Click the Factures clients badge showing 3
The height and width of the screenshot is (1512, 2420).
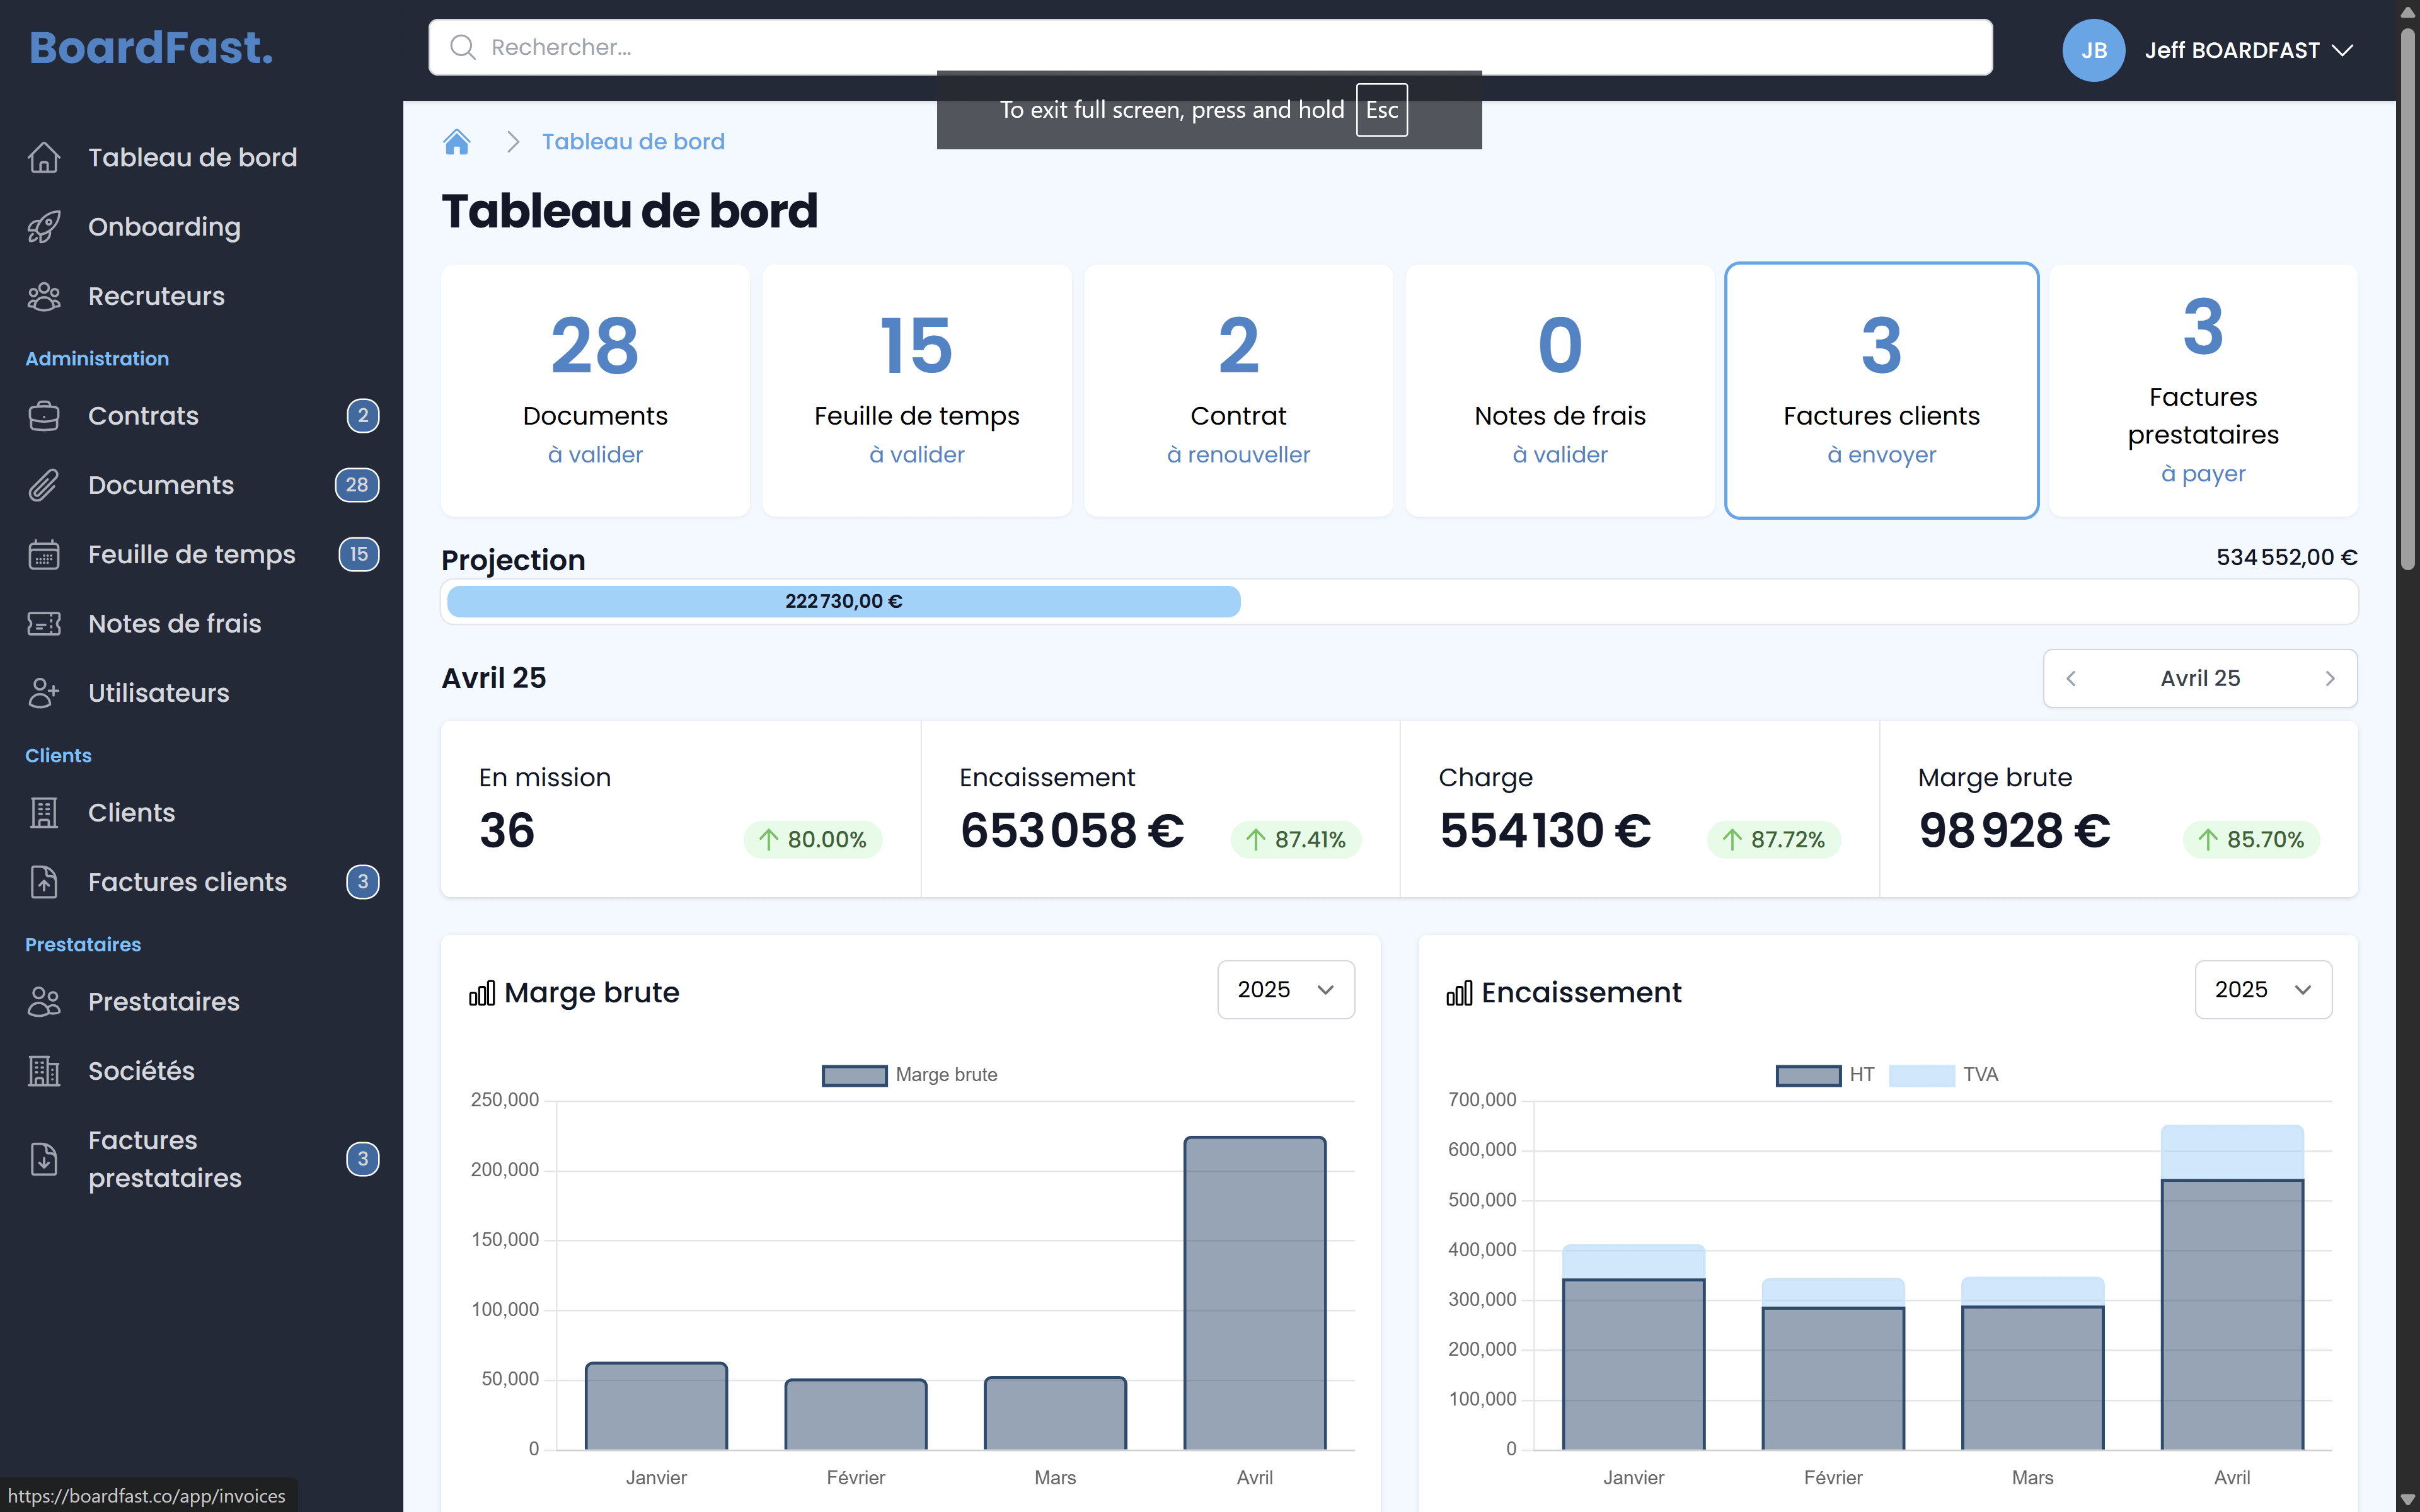click(363, 882)
